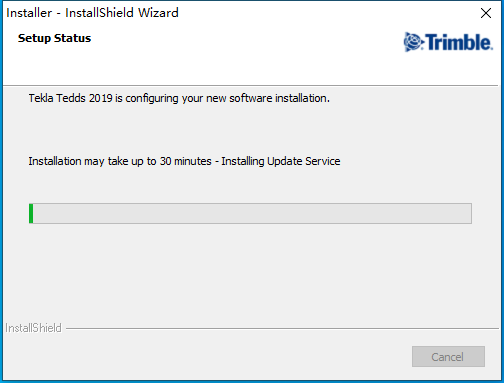Click the Setup Status heading

[54, 38]
